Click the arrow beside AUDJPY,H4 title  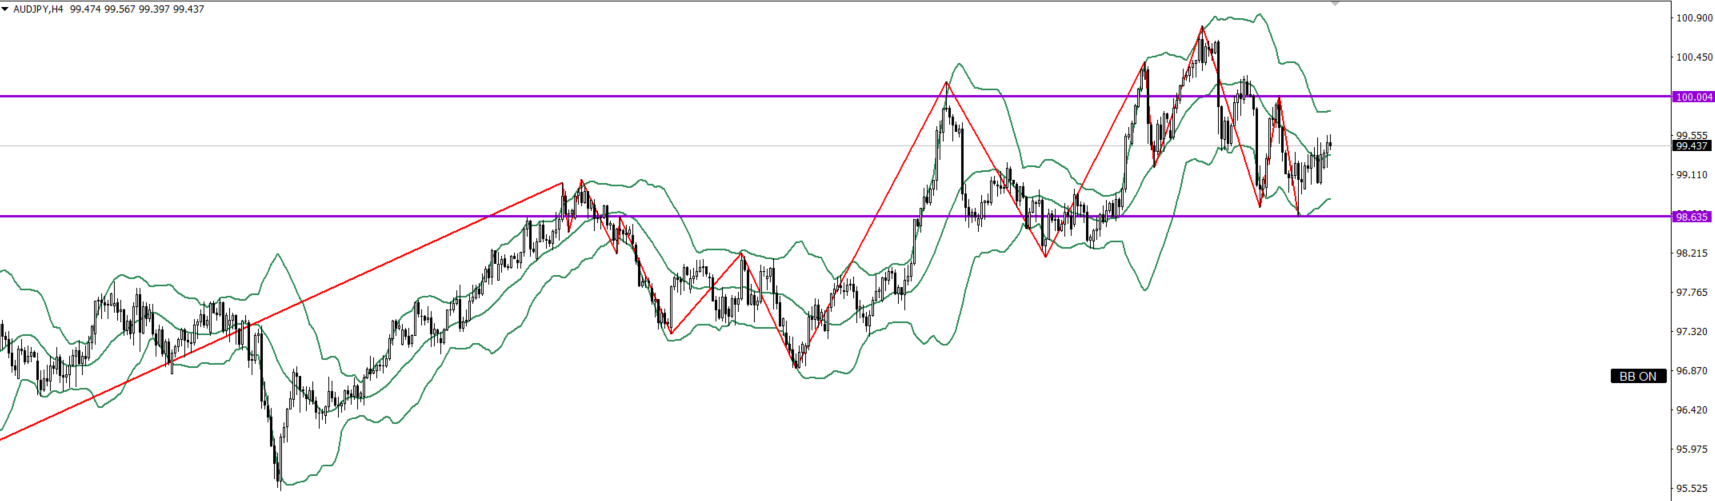5,9
